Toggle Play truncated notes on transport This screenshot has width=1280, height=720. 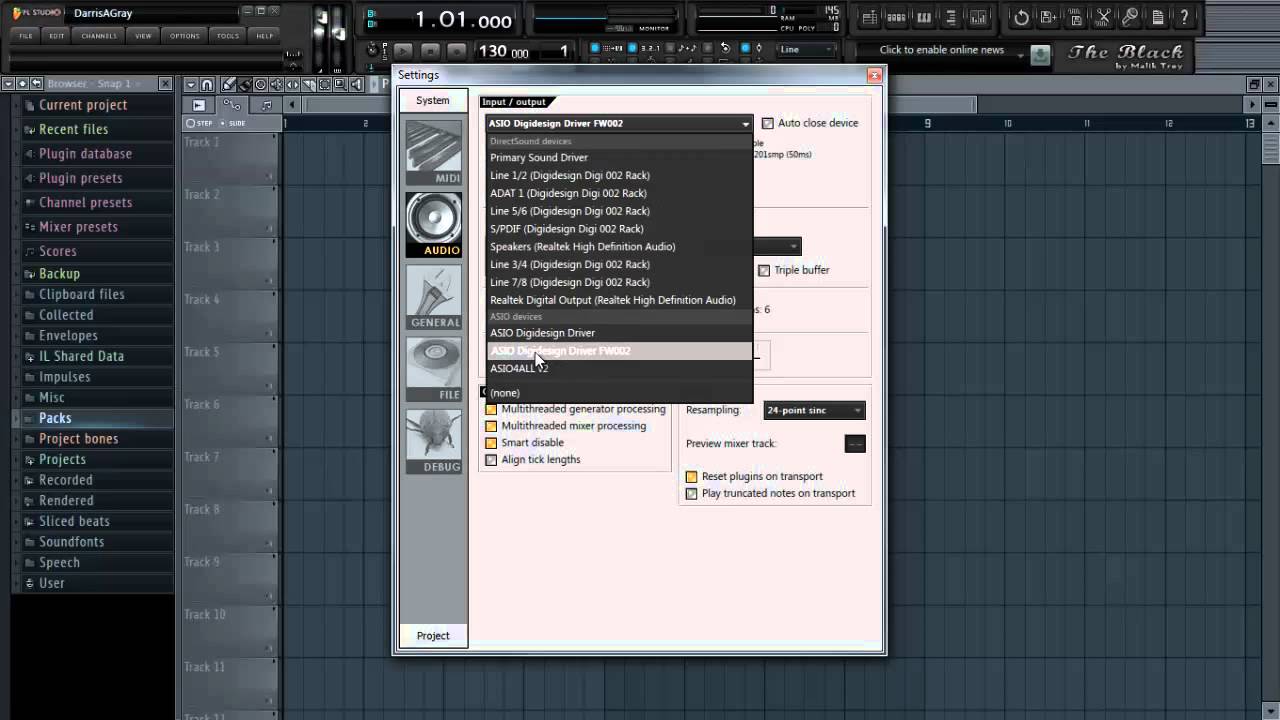coord(691,494)
